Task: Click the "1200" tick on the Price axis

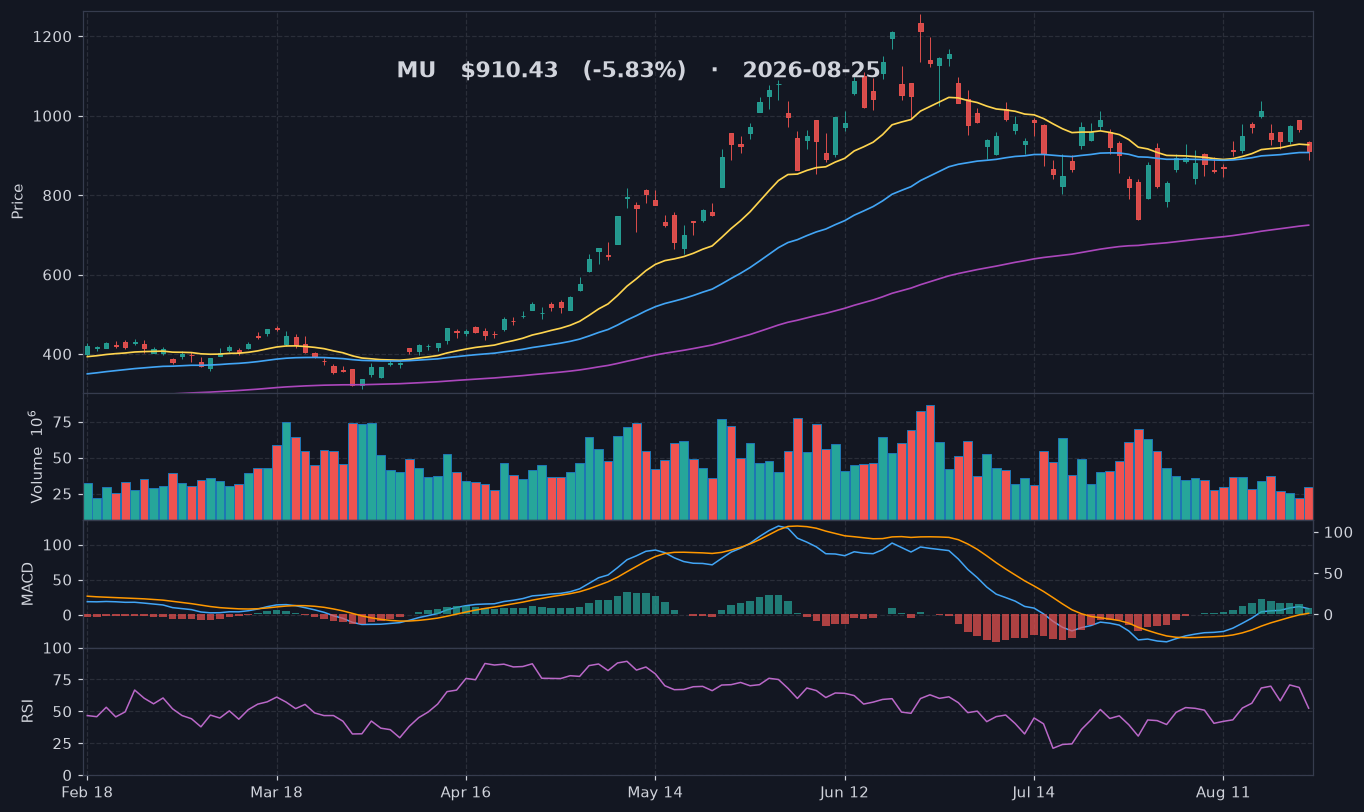Action: tap(53, 37)
